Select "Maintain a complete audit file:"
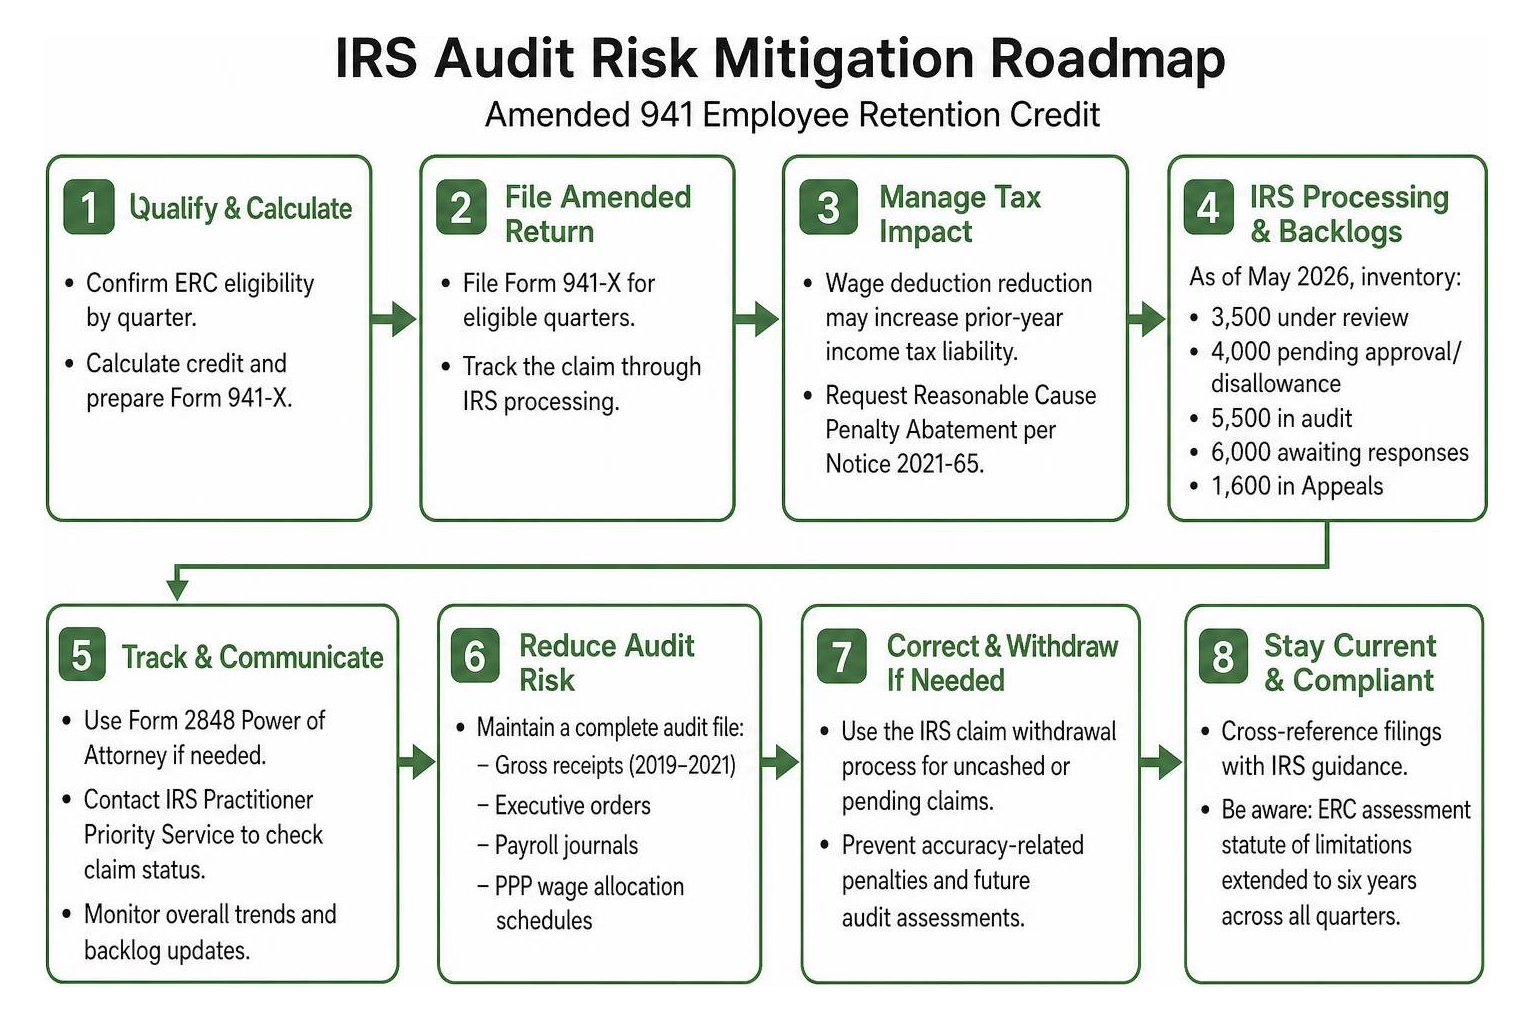 point(610,727)
